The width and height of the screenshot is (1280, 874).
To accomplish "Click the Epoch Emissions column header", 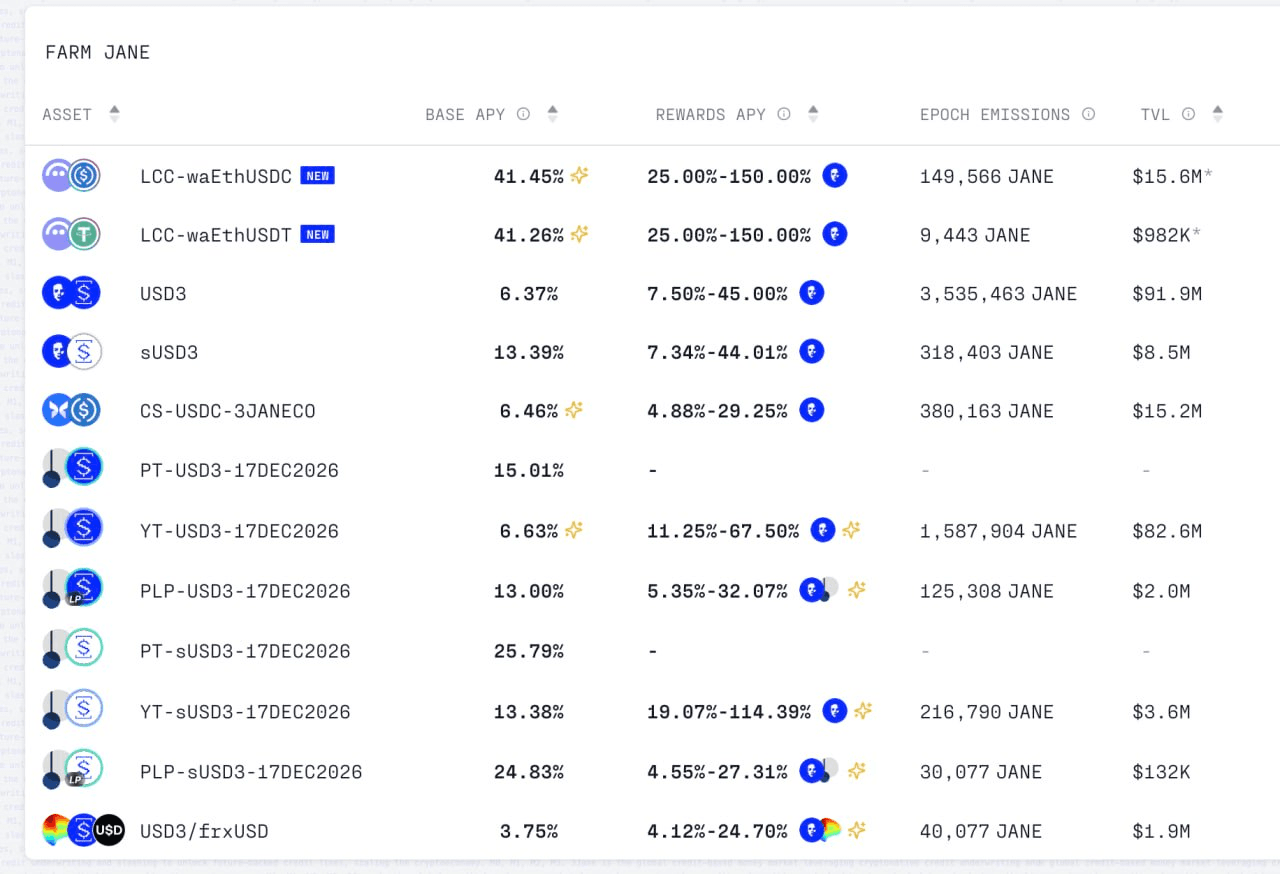I will coord(995,115).
